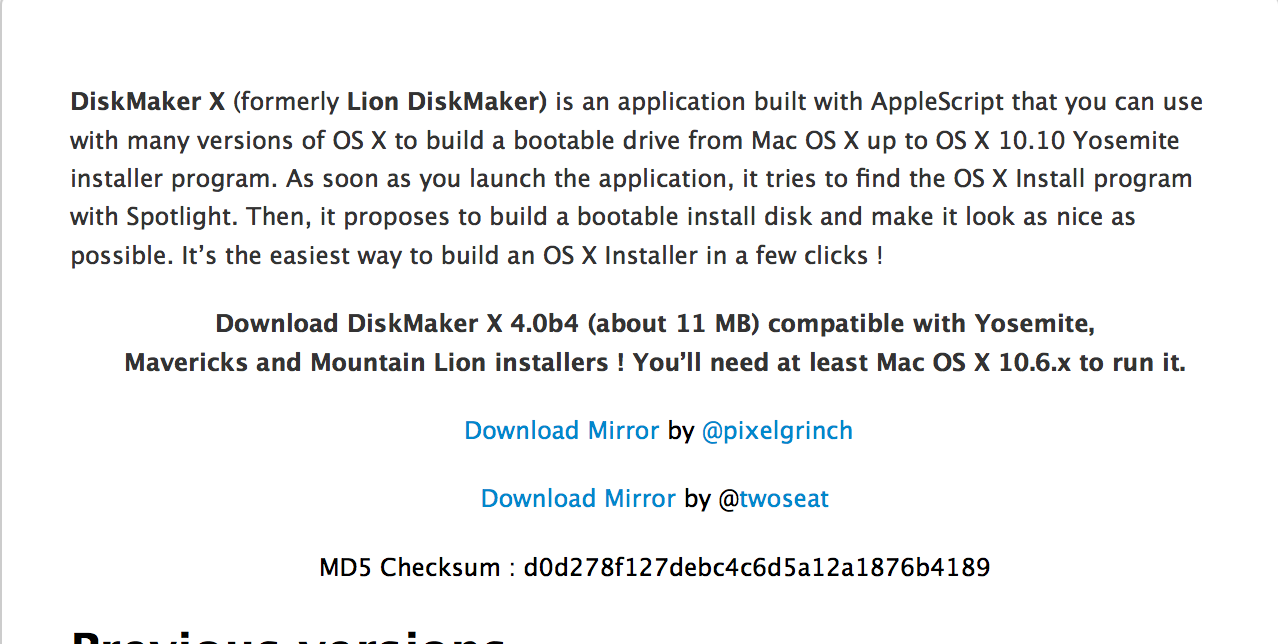
Task: Open the @pixelgrinch profile link
Action: click(x=777, y=431)
